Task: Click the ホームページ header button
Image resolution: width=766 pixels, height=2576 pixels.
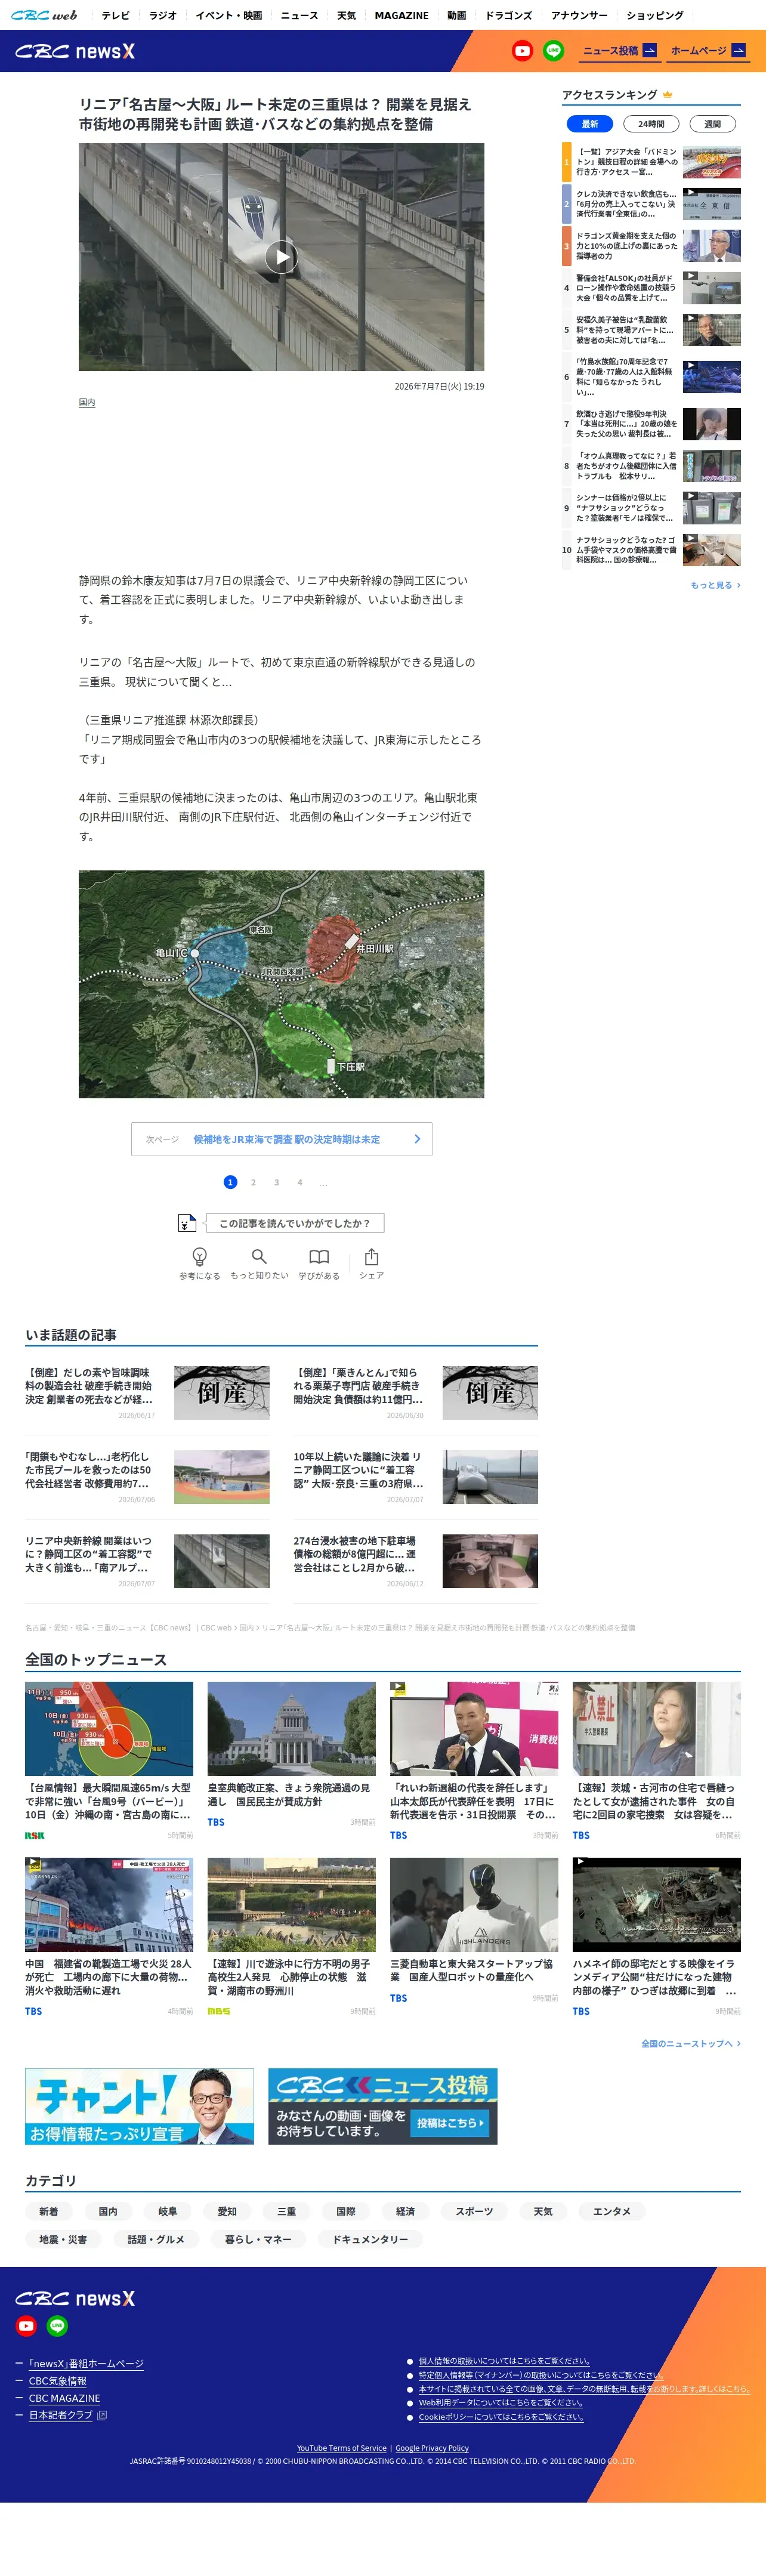Action: [x=708, y=51]
